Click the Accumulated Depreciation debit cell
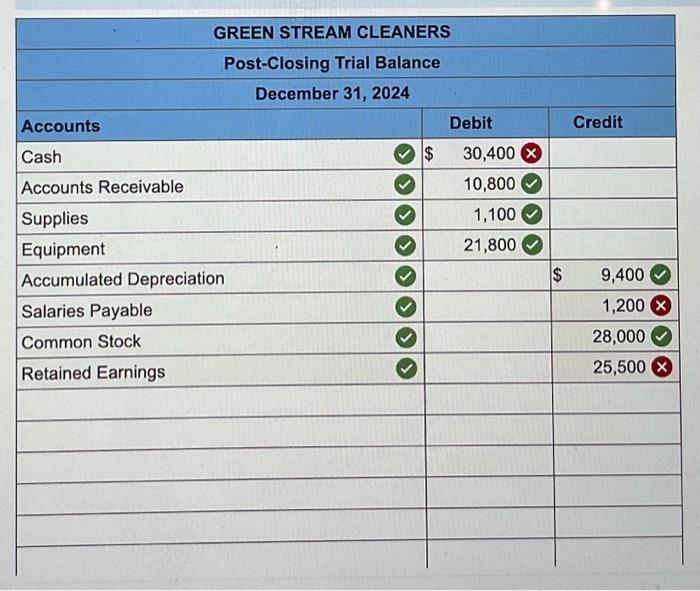The image size is (700, 591). (487, 276)
